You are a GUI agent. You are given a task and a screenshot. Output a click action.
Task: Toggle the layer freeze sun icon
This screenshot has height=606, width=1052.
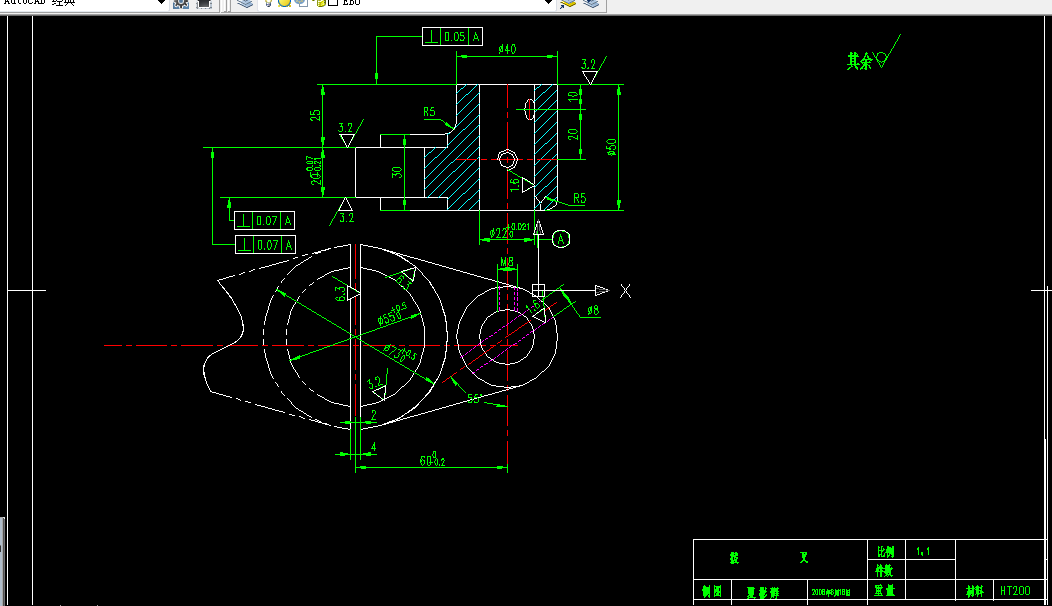pos(284,3)
